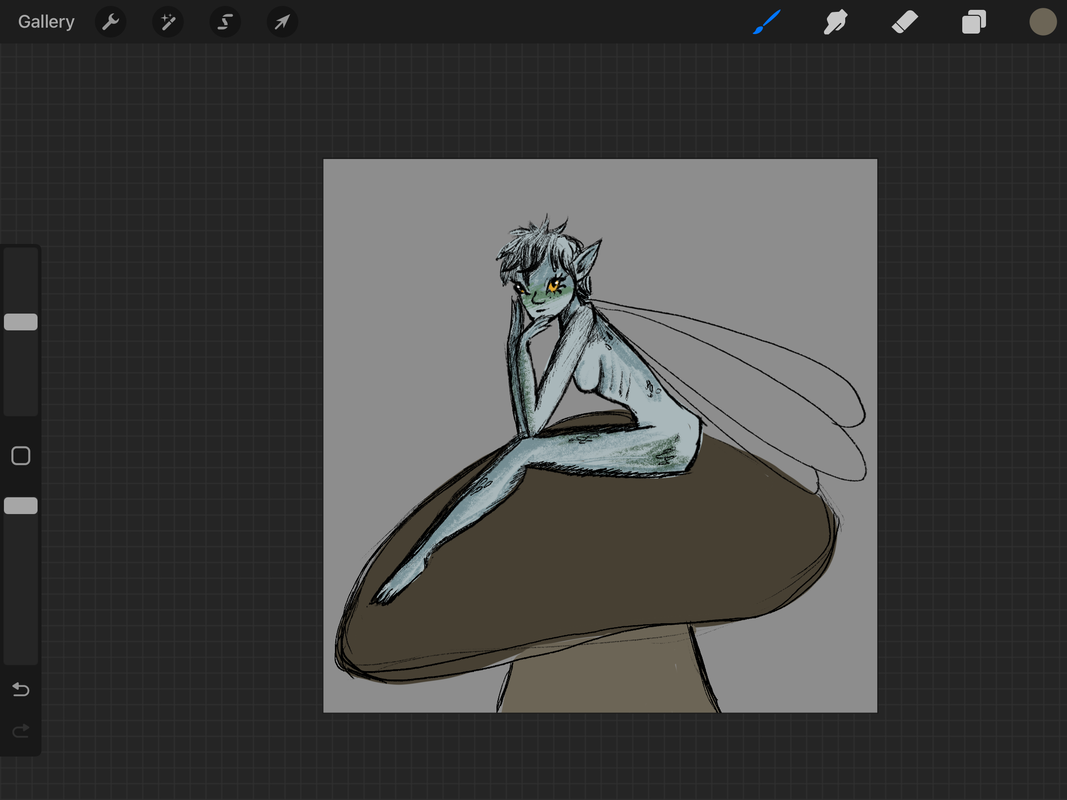Select the Eraser tool

coord(904,22)
